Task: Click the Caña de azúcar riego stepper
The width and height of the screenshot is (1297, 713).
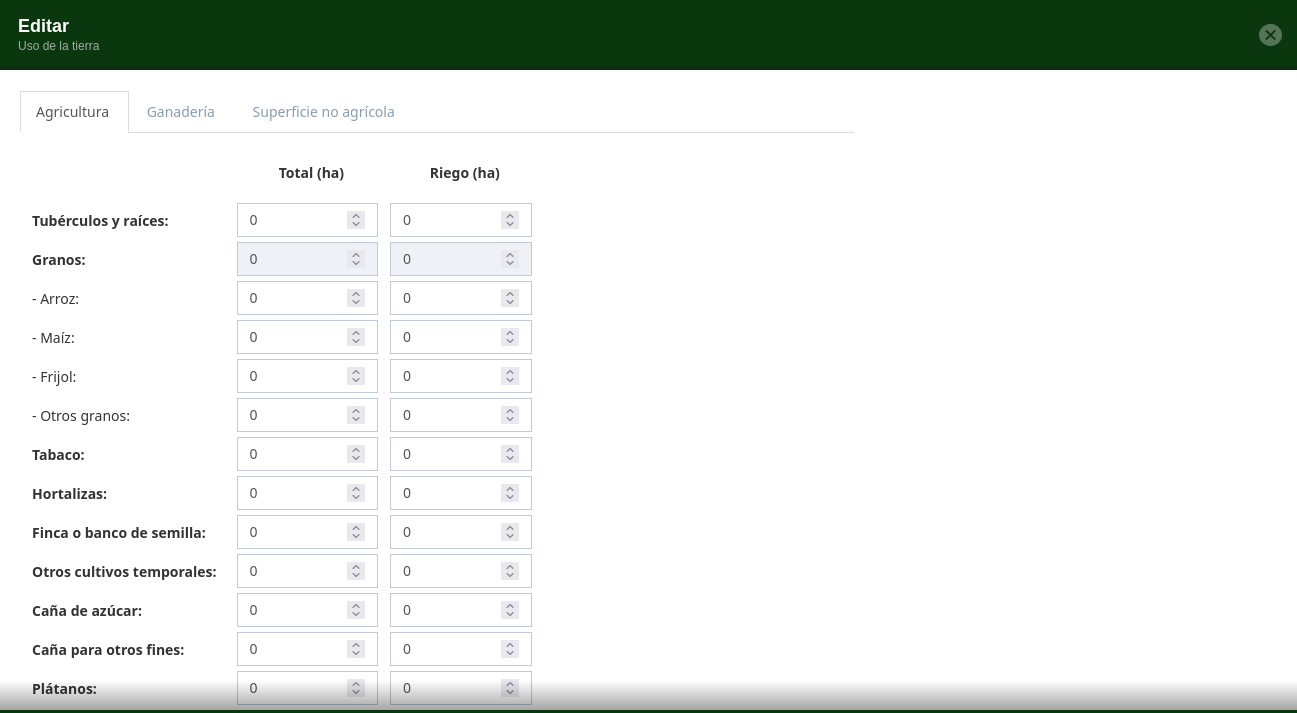Action: click(510, 610)
